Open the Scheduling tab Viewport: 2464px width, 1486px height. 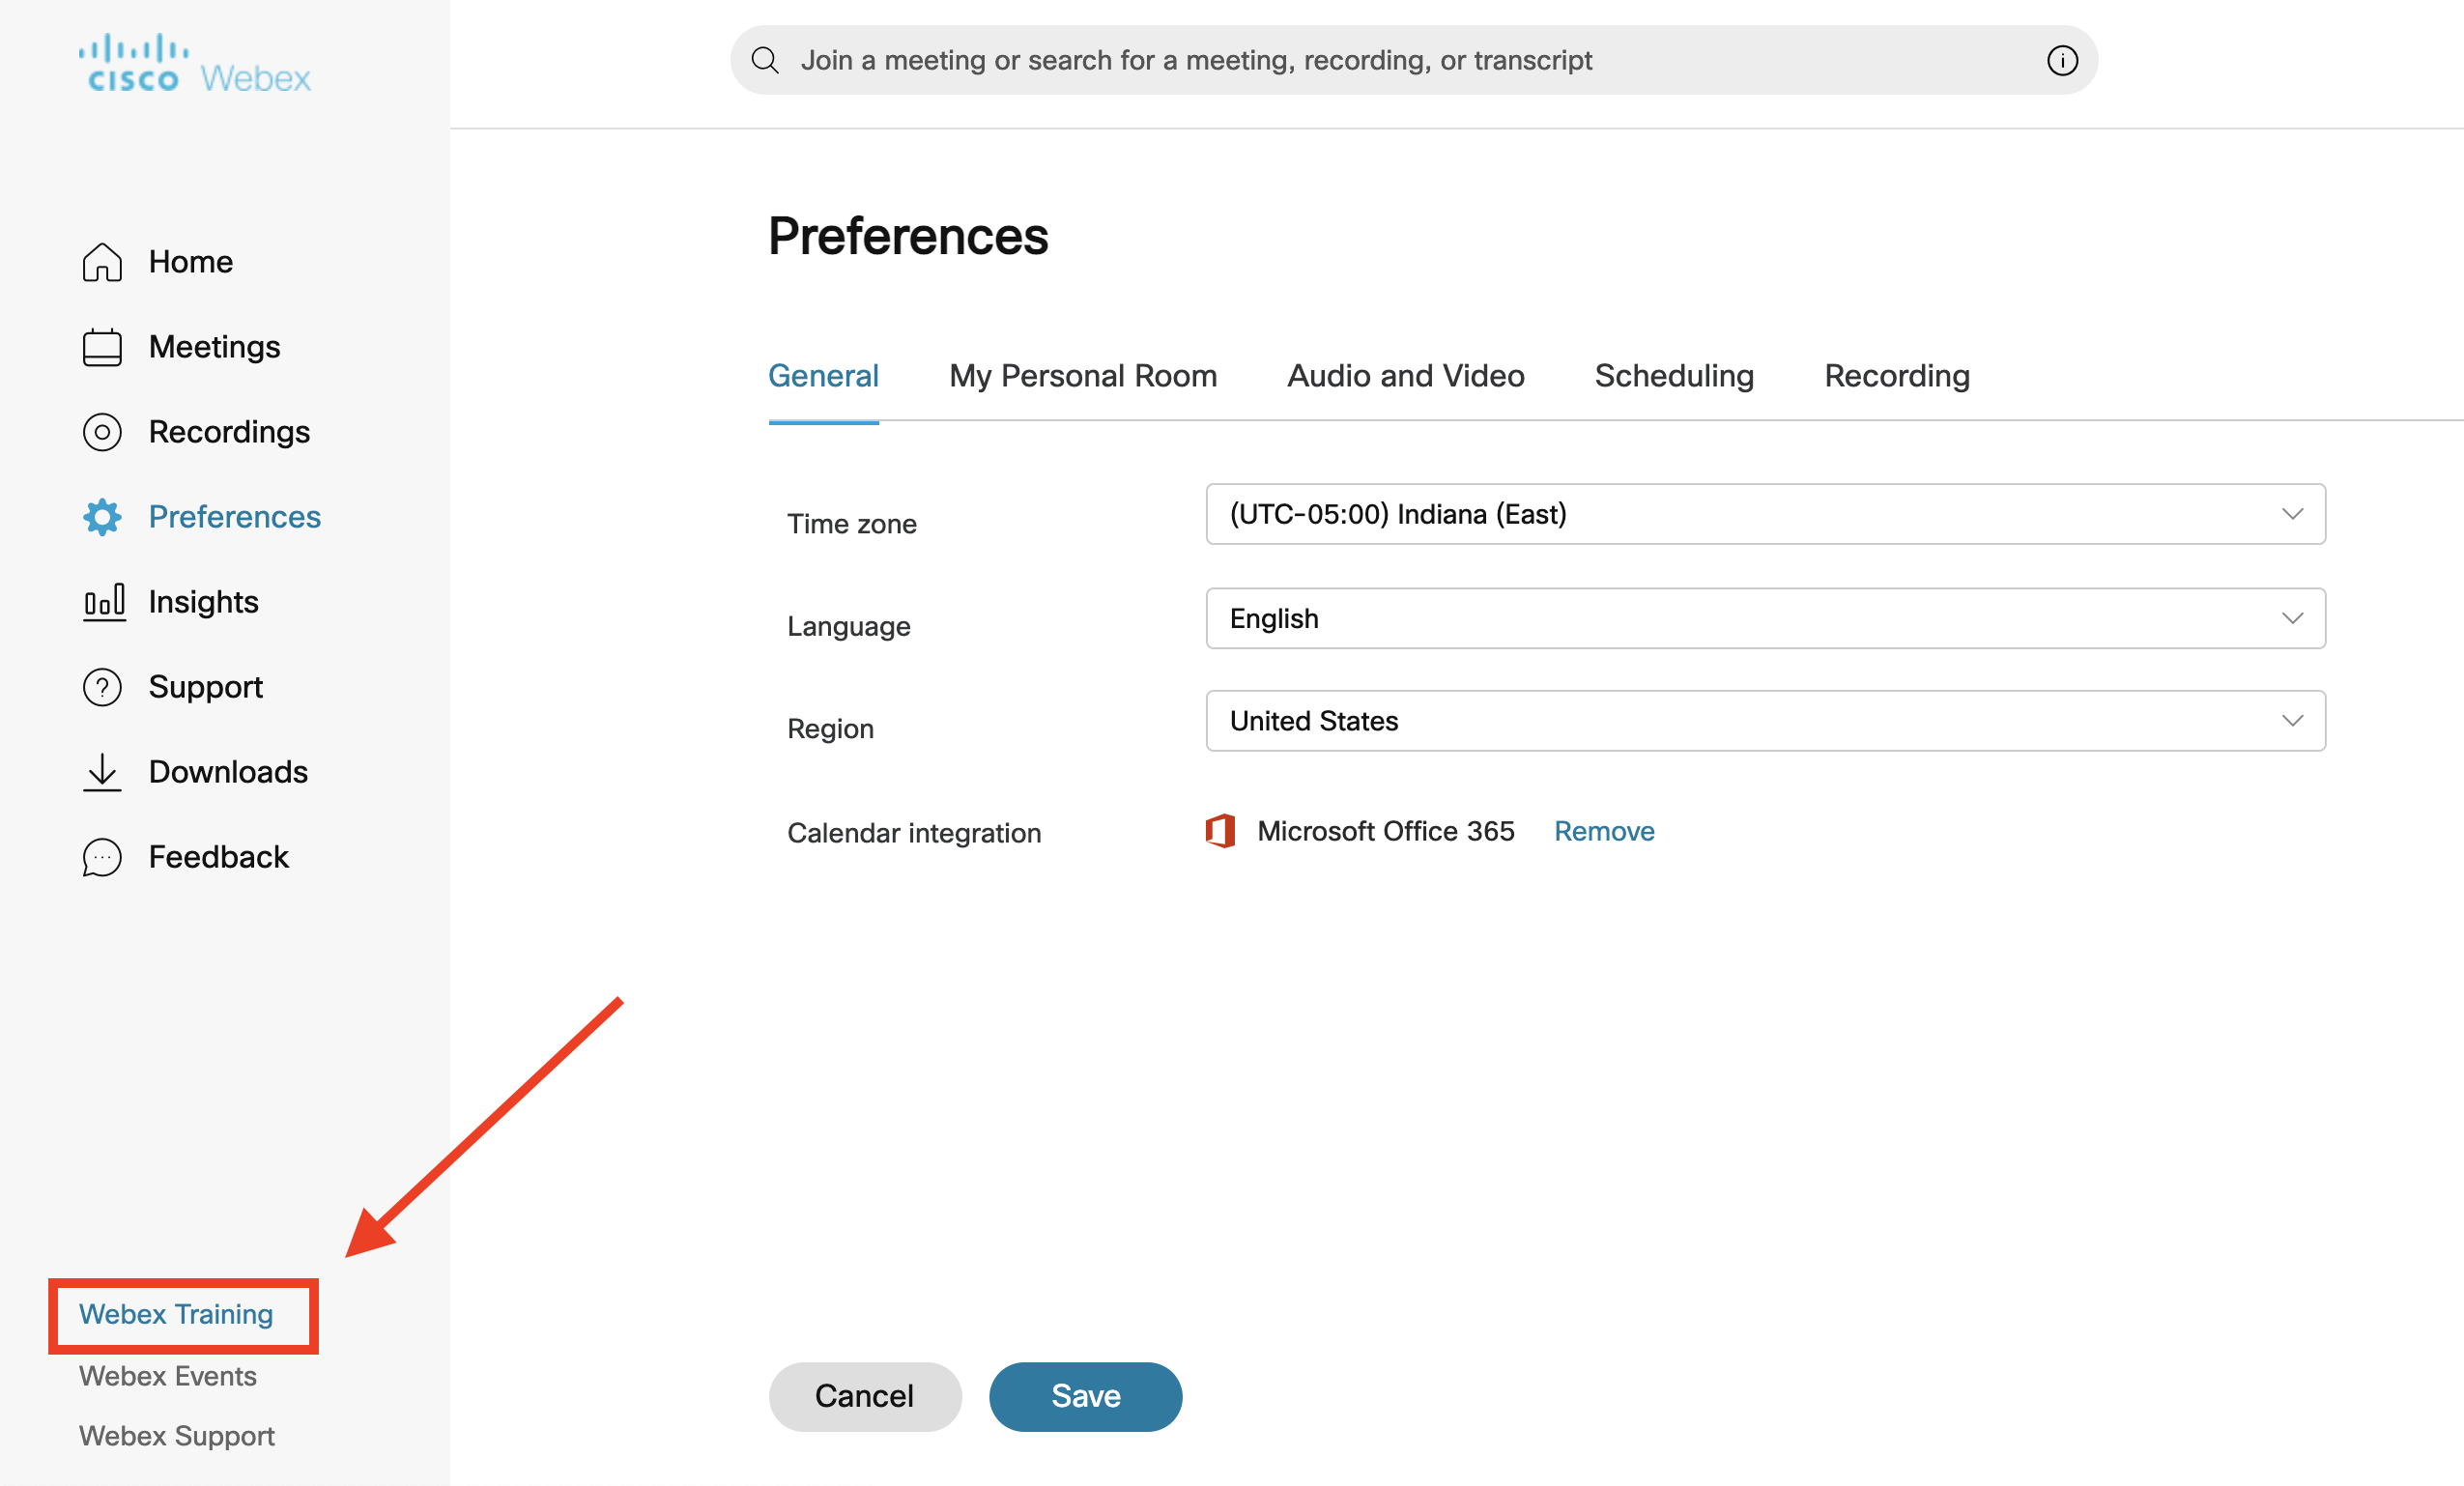pyautogui.click(x=1673, y=375)
